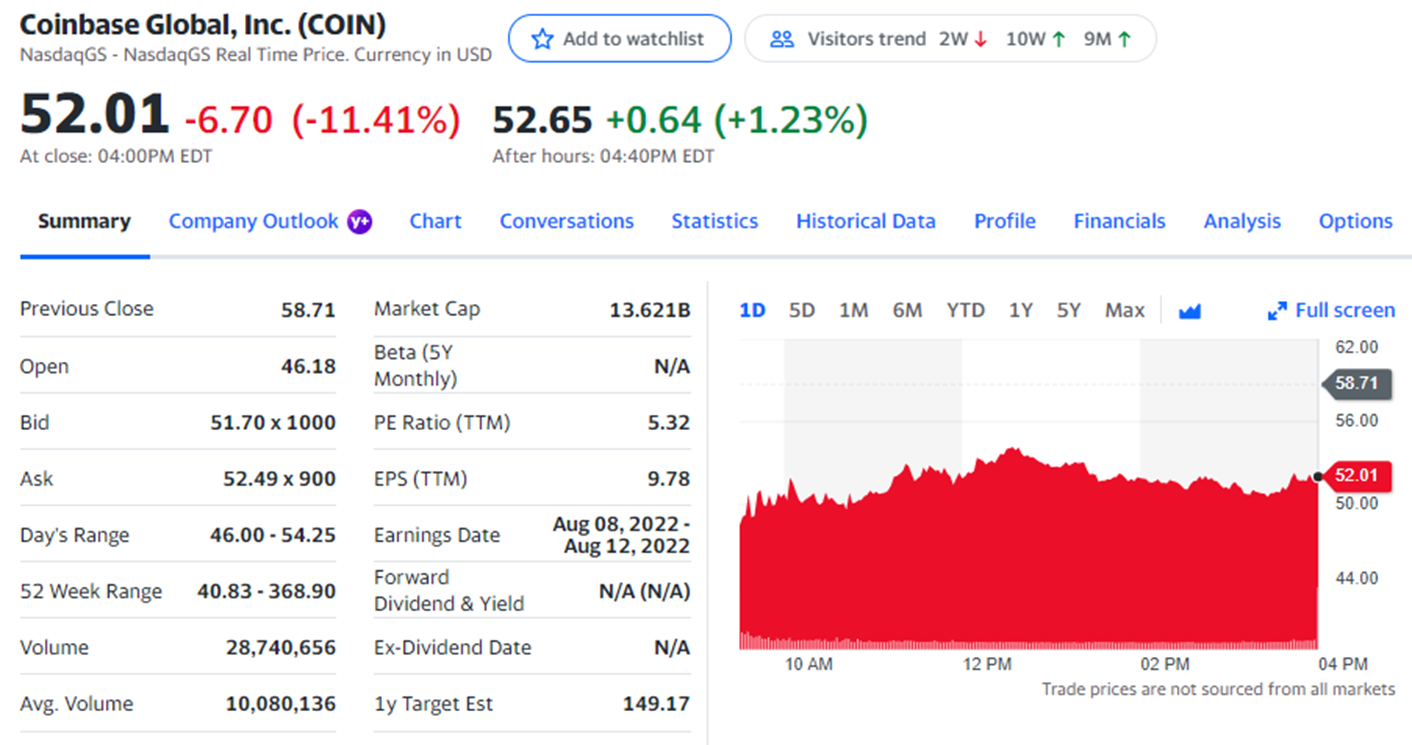Click the full screen expand arrows icon

[x=1277, y=311]
